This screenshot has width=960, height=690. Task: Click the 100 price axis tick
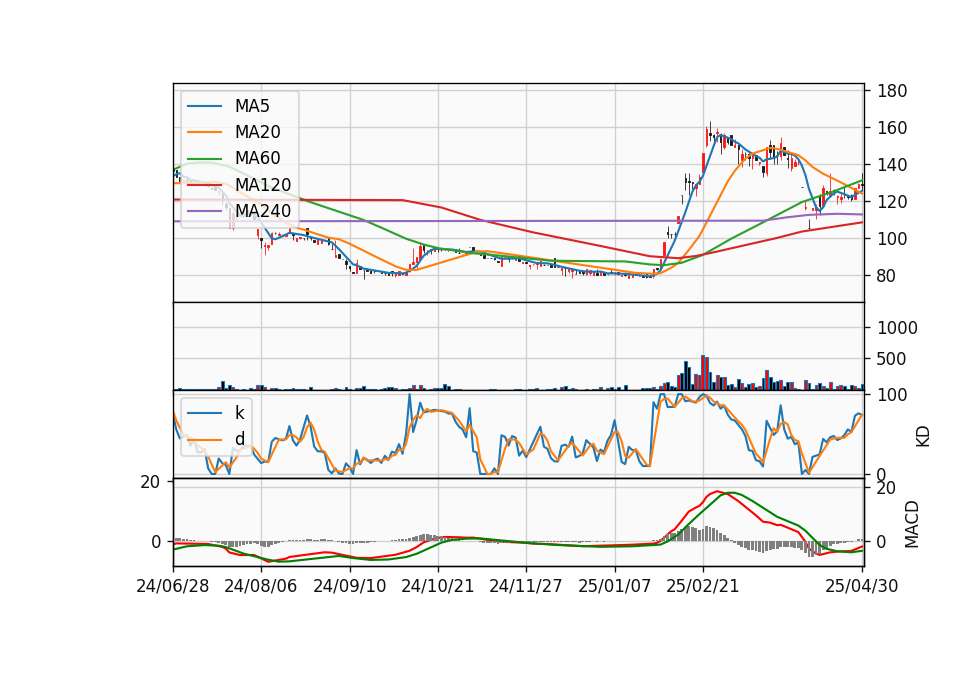pos(892,239)
